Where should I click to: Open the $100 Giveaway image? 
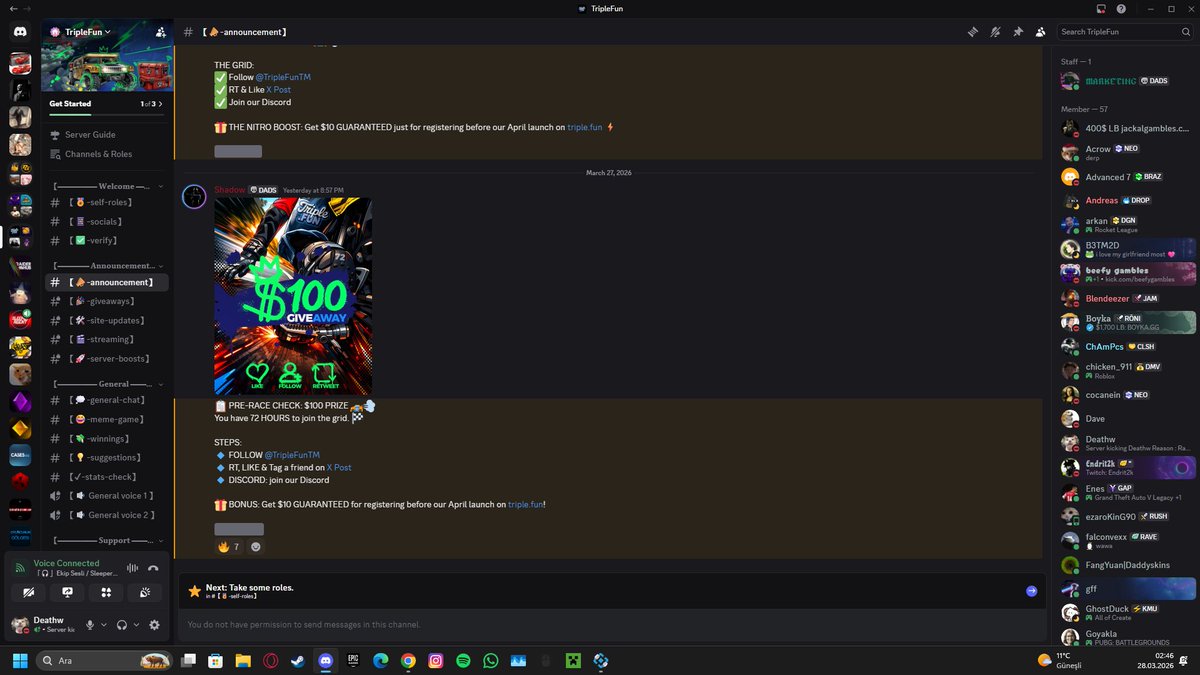click(x=293, y=296)
